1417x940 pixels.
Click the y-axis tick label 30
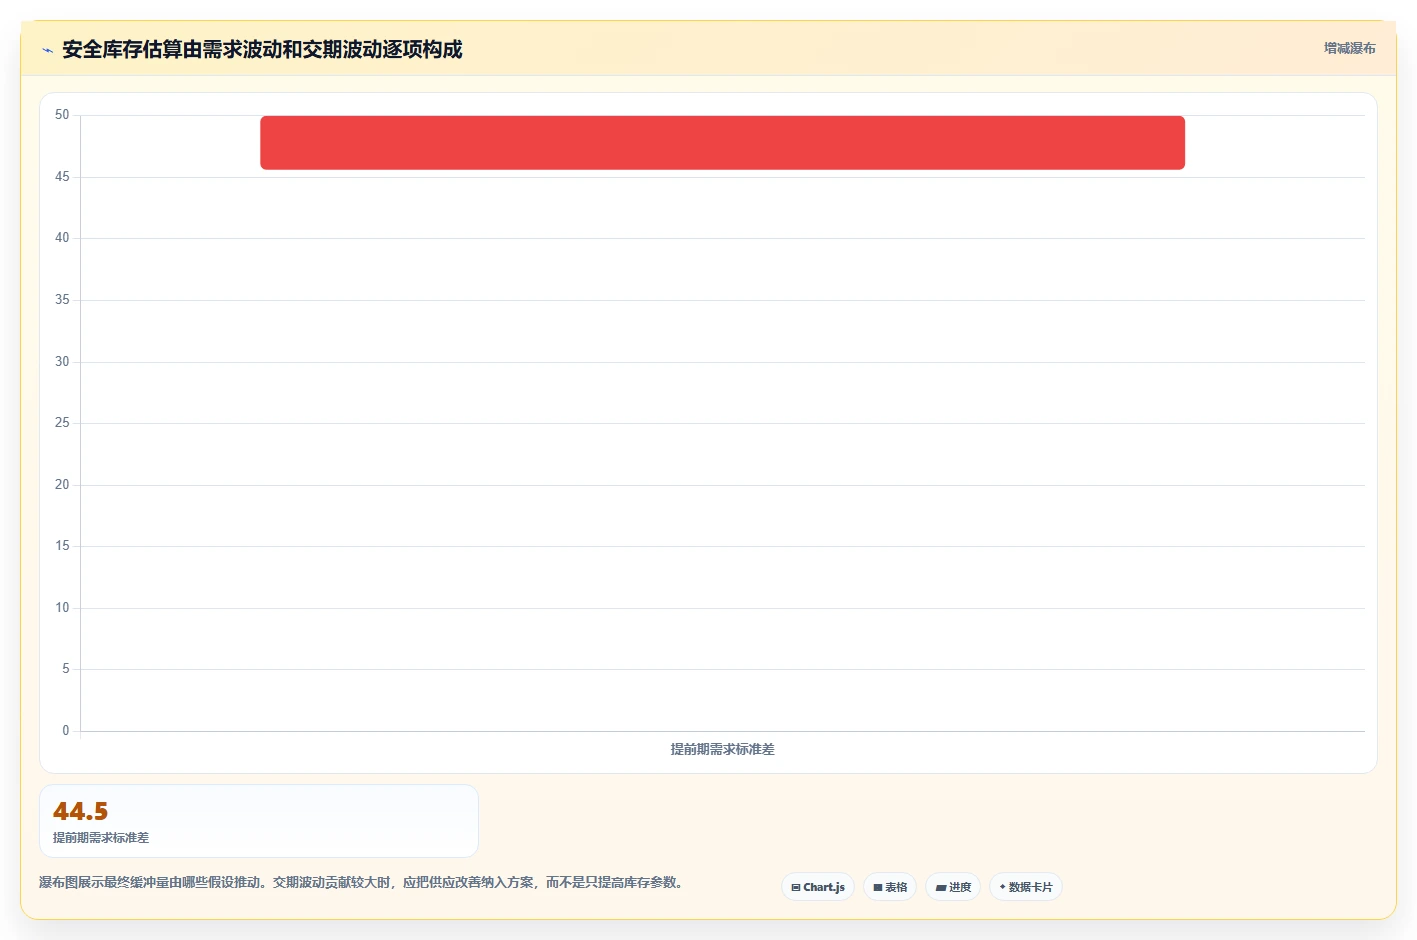(x=62, y=362)
